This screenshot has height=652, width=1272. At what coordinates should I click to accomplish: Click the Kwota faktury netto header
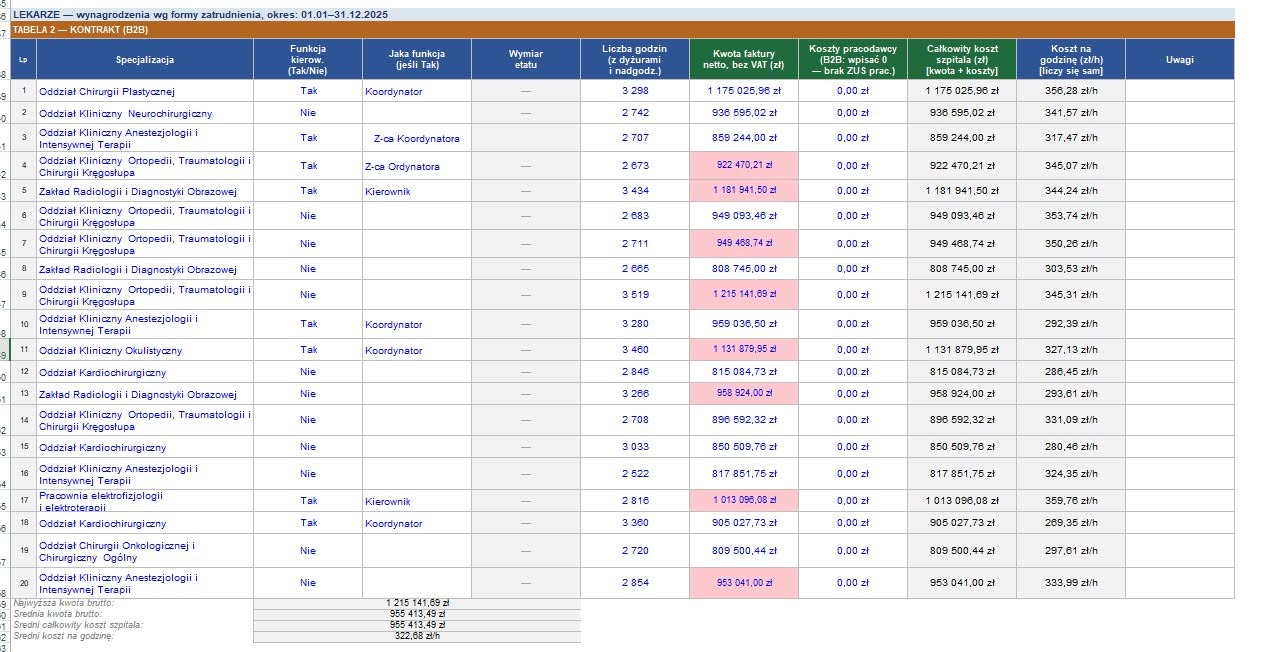click(x=744, y=60)
